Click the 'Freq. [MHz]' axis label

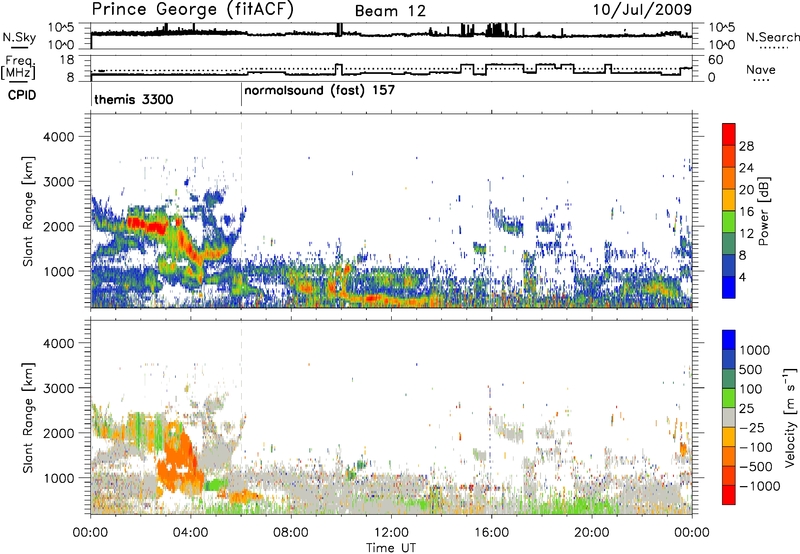pos(18,68)
